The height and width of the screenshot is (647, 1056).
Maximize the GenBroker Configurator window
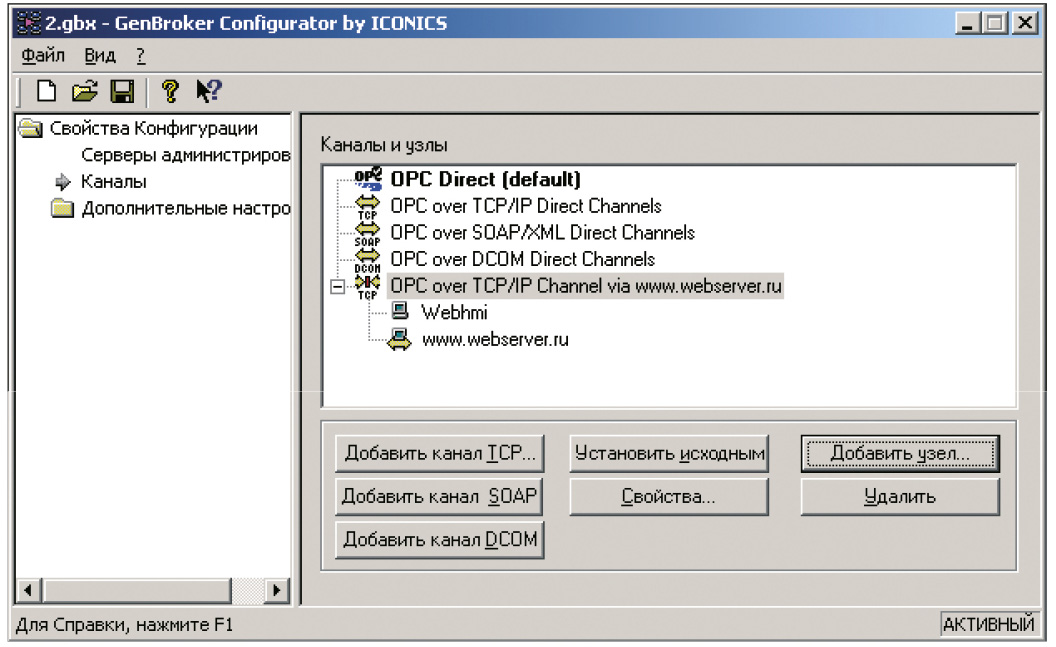point(995,24)
